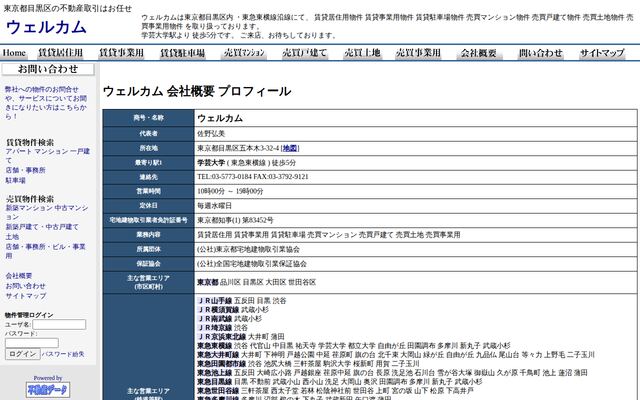The width and height of the screenshot is (640, 400).
Task: Select the 東急東横線 route label
Action: (x=215, y=346)
